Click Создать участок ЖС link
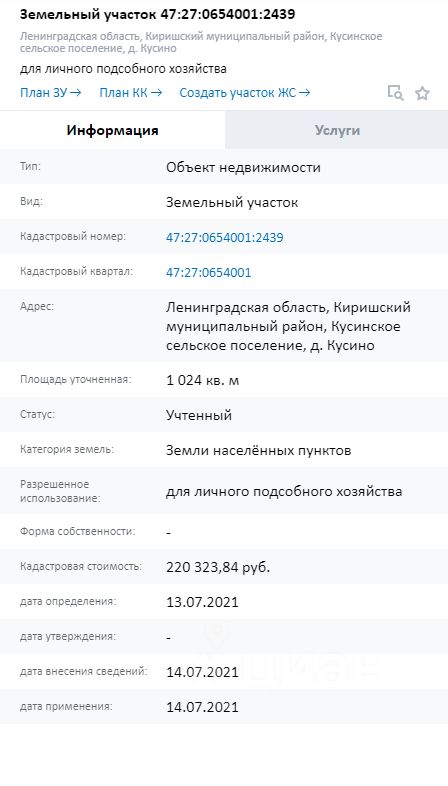Screen dimensions: 448x786 point(245,93)
